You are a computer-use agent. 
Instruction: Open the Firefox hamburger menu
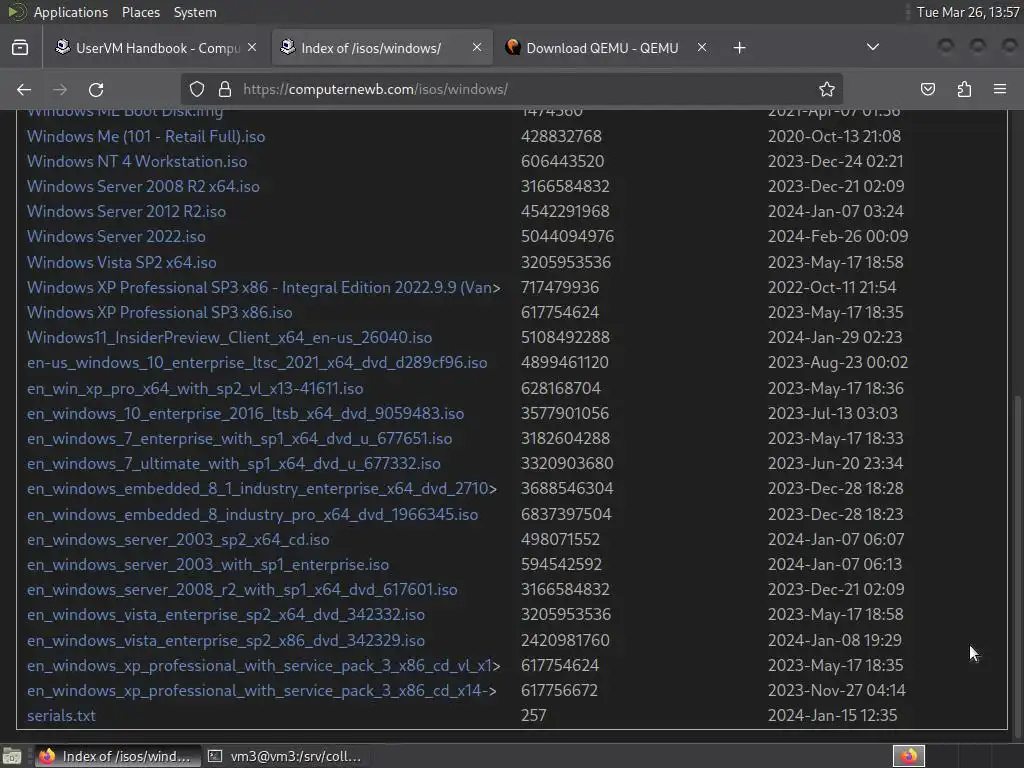click(x=1000, y=89)
